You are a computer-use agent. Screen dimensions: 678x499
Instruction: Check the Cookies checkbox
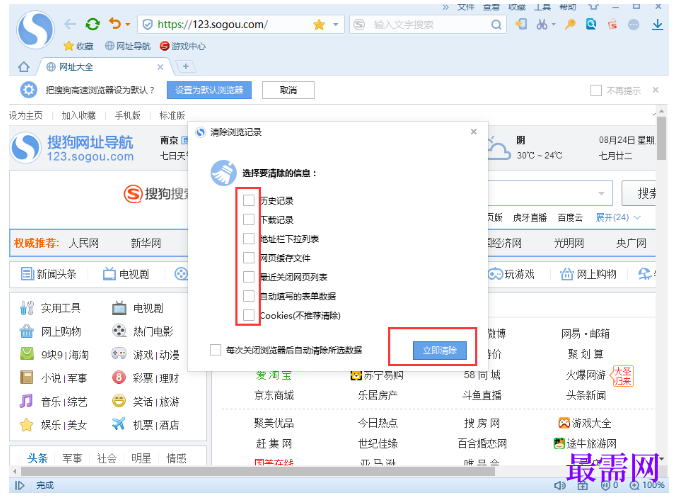(249, 315)
